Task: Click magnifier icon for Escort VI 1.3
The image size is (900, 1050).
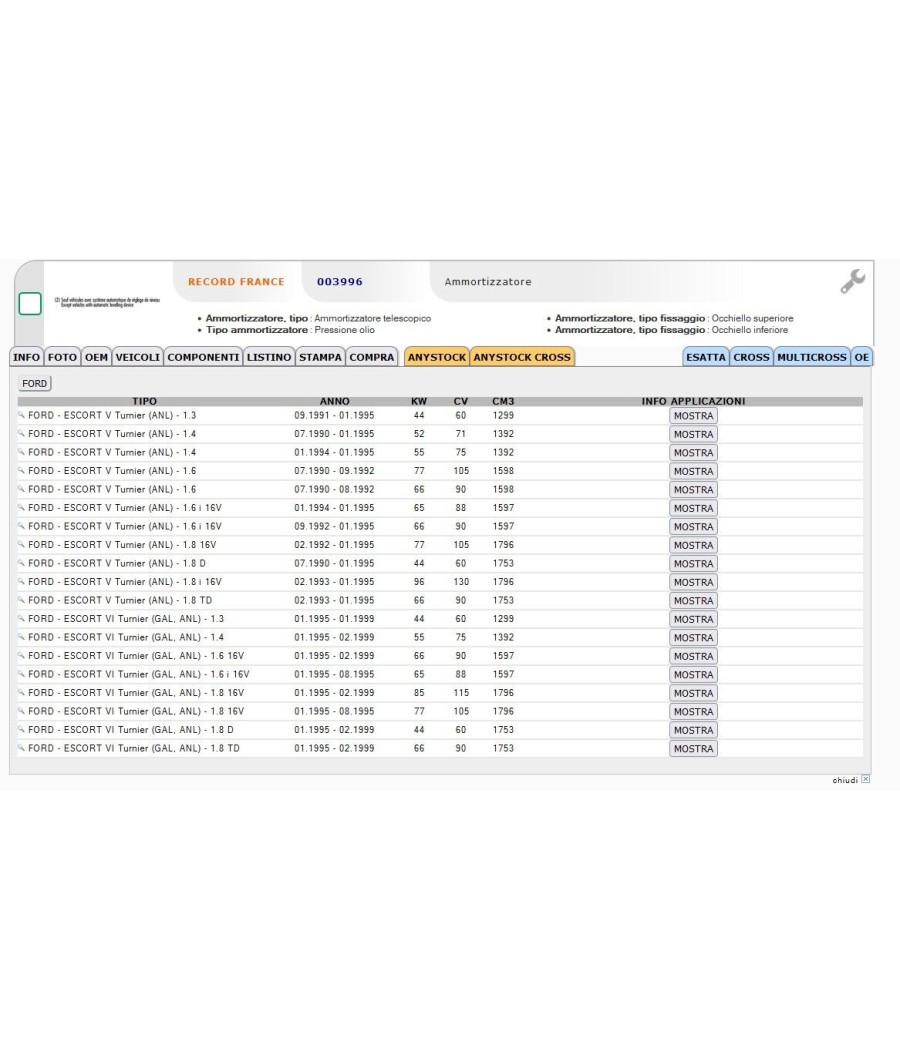Action: point(21,619)
